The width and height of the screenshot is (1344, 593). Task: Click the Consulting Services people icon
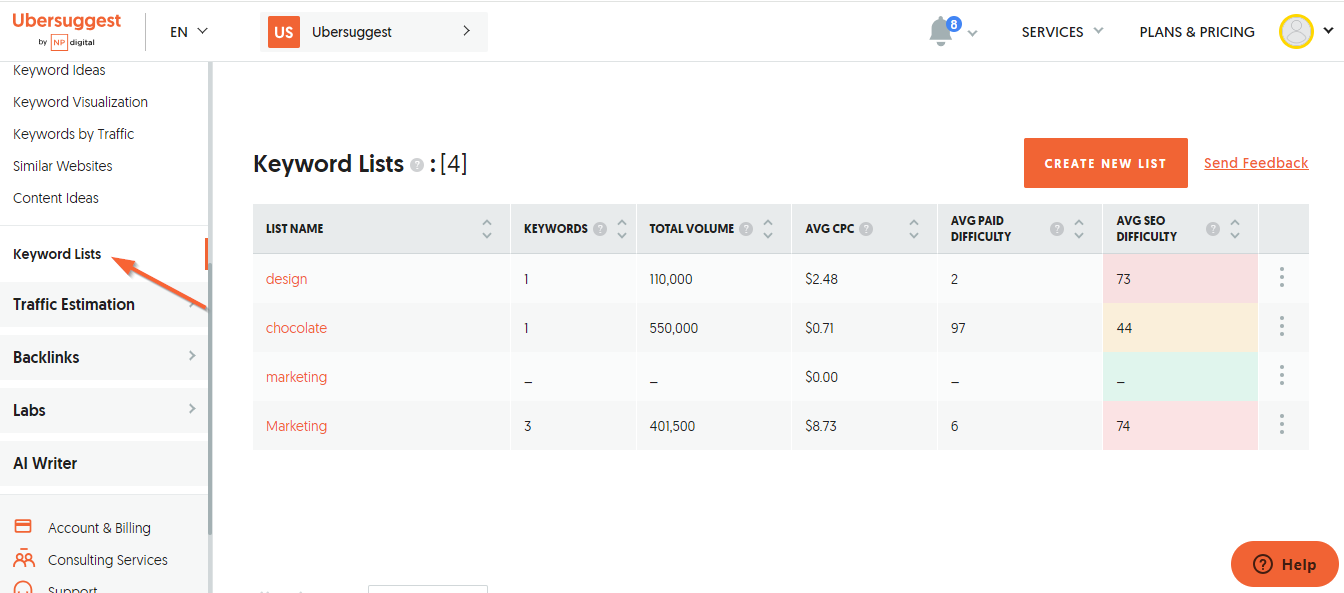[23, 559]
